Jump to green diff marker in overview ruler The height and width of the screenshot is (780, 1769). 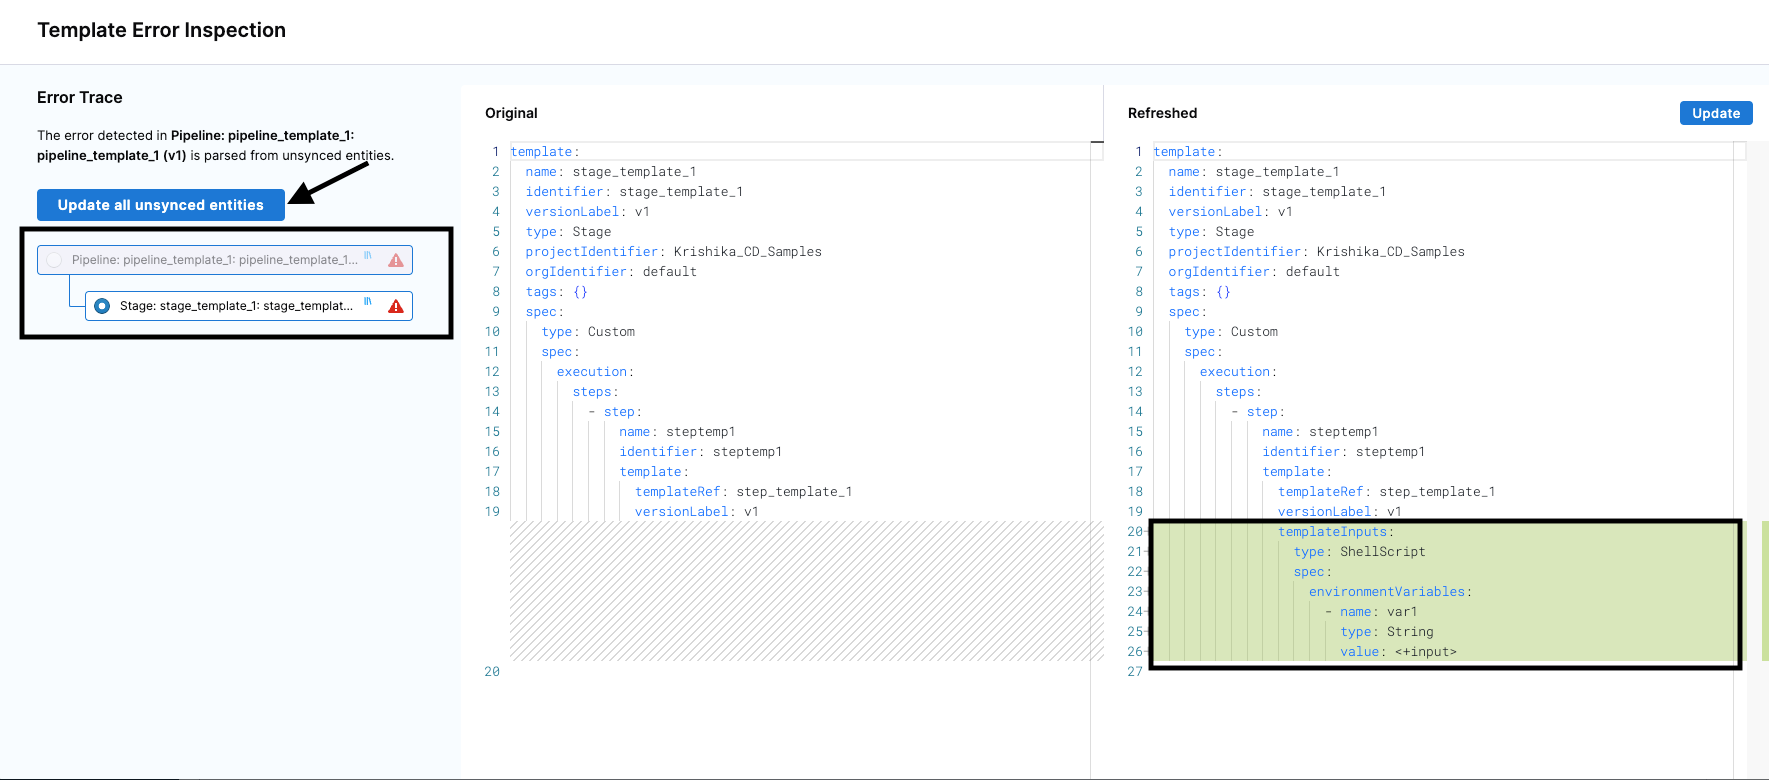(1764, 590)
